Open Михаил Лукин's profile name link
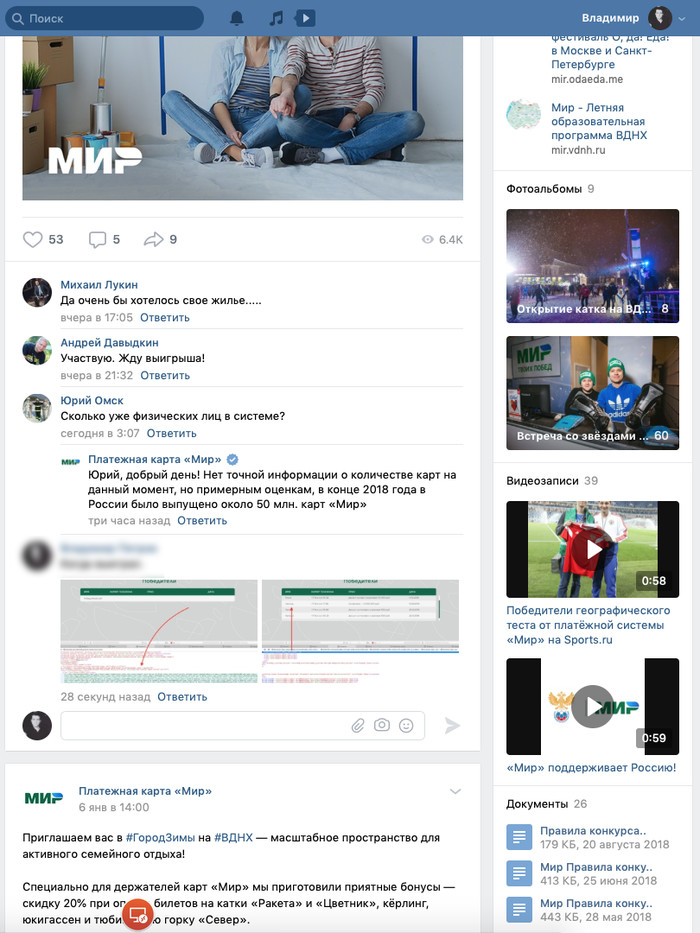The image size is (700, 933). [x=99, y=285]
